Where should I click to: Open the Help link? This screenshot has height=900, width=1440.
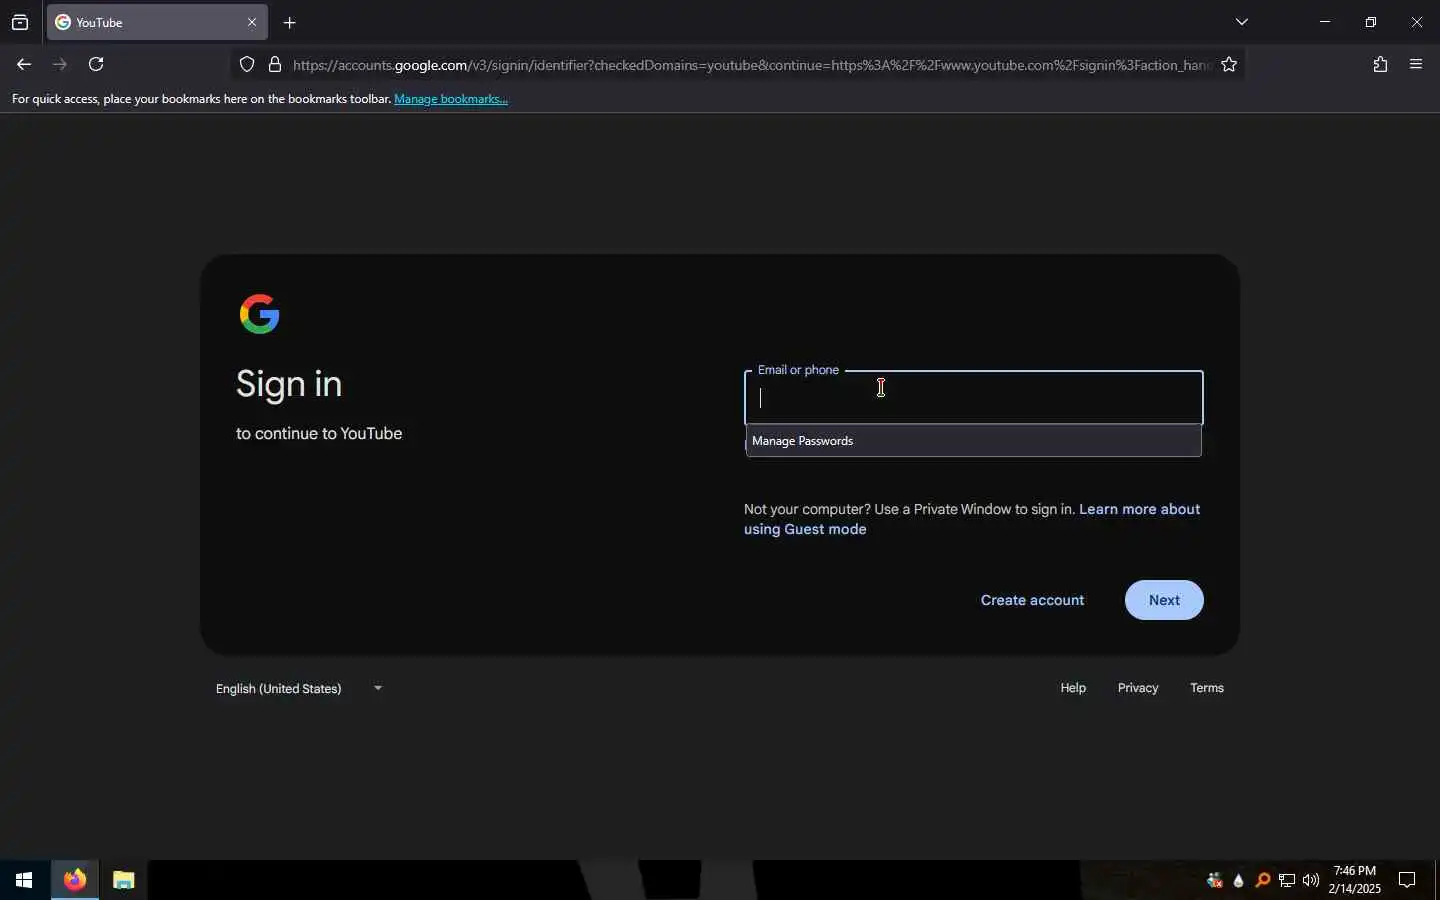1073,688
